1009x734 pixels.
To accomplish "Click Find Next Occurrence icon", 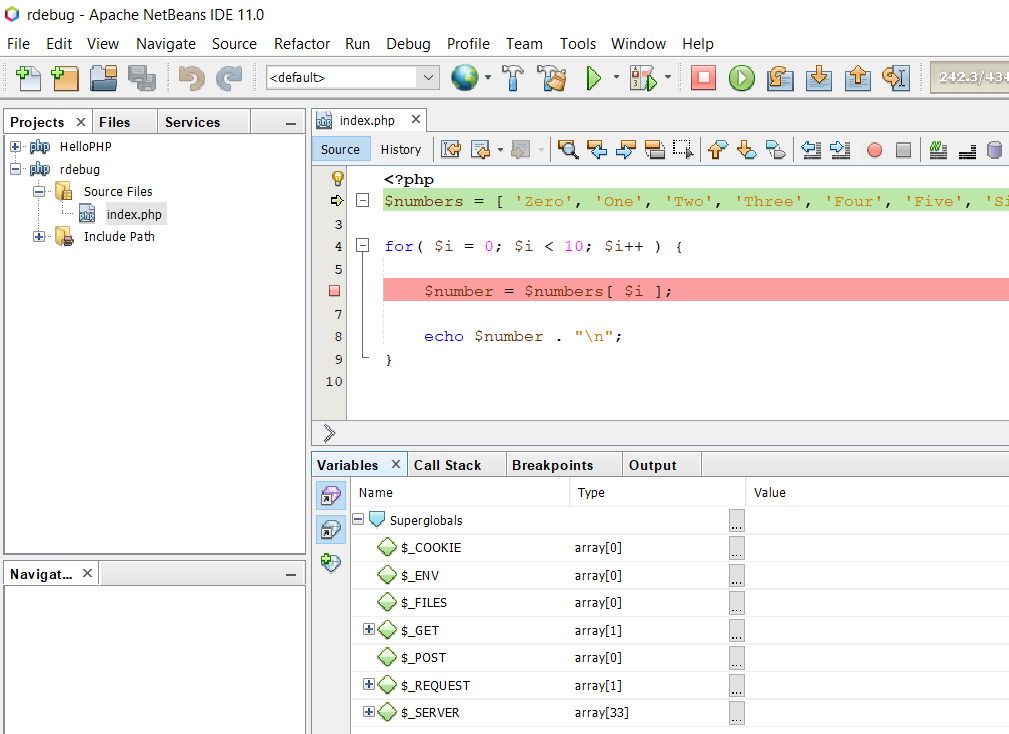I will click(x=625, y=150).
